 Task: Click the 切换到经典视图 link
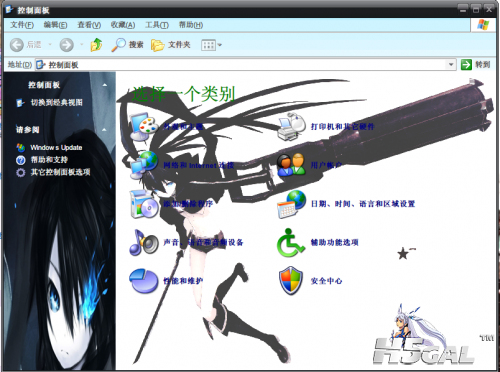pyautogui.click(x=57, y=102)
